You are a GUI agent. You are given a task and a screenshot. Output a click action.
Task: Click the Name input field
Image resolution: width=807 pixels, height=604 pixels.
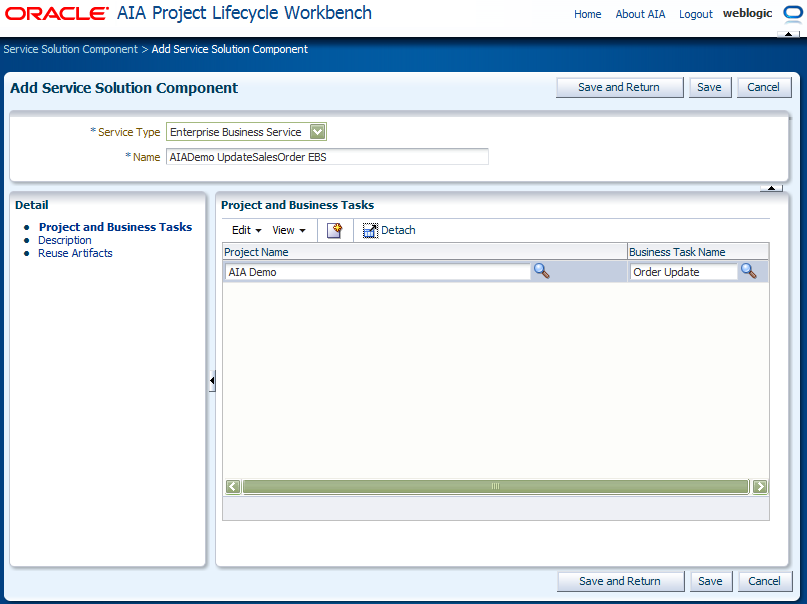(x=327, y=157)
